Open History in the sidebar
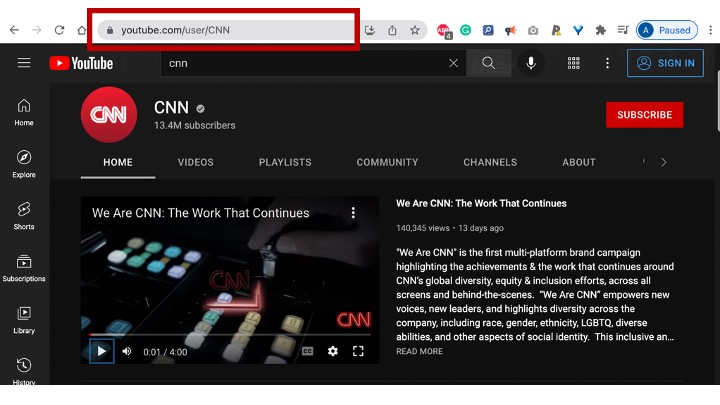This screenshot has height=405, width=720. coord(24,371)
